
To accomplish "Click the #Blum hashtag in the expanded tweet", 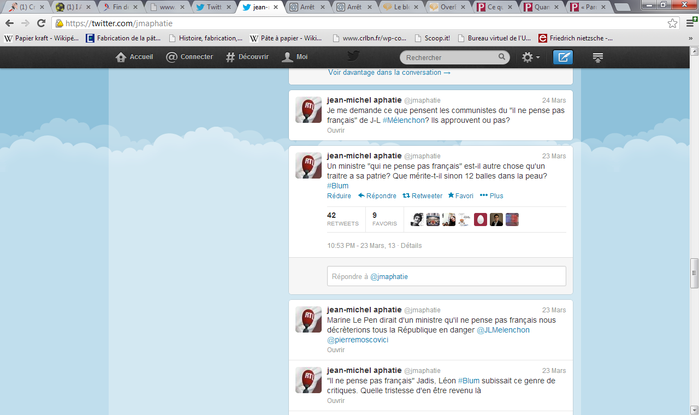I will (337, 186).
